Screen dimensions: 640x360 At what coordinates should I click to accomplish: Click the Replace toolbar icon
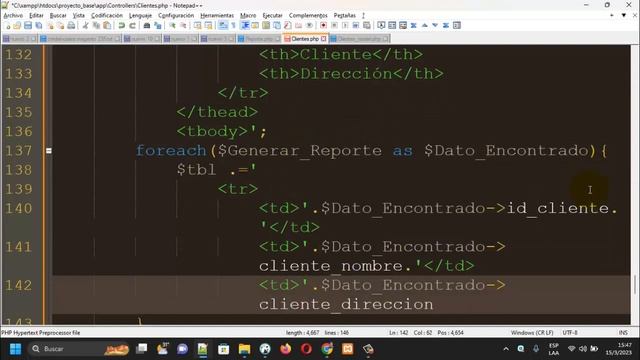(158, 25)
